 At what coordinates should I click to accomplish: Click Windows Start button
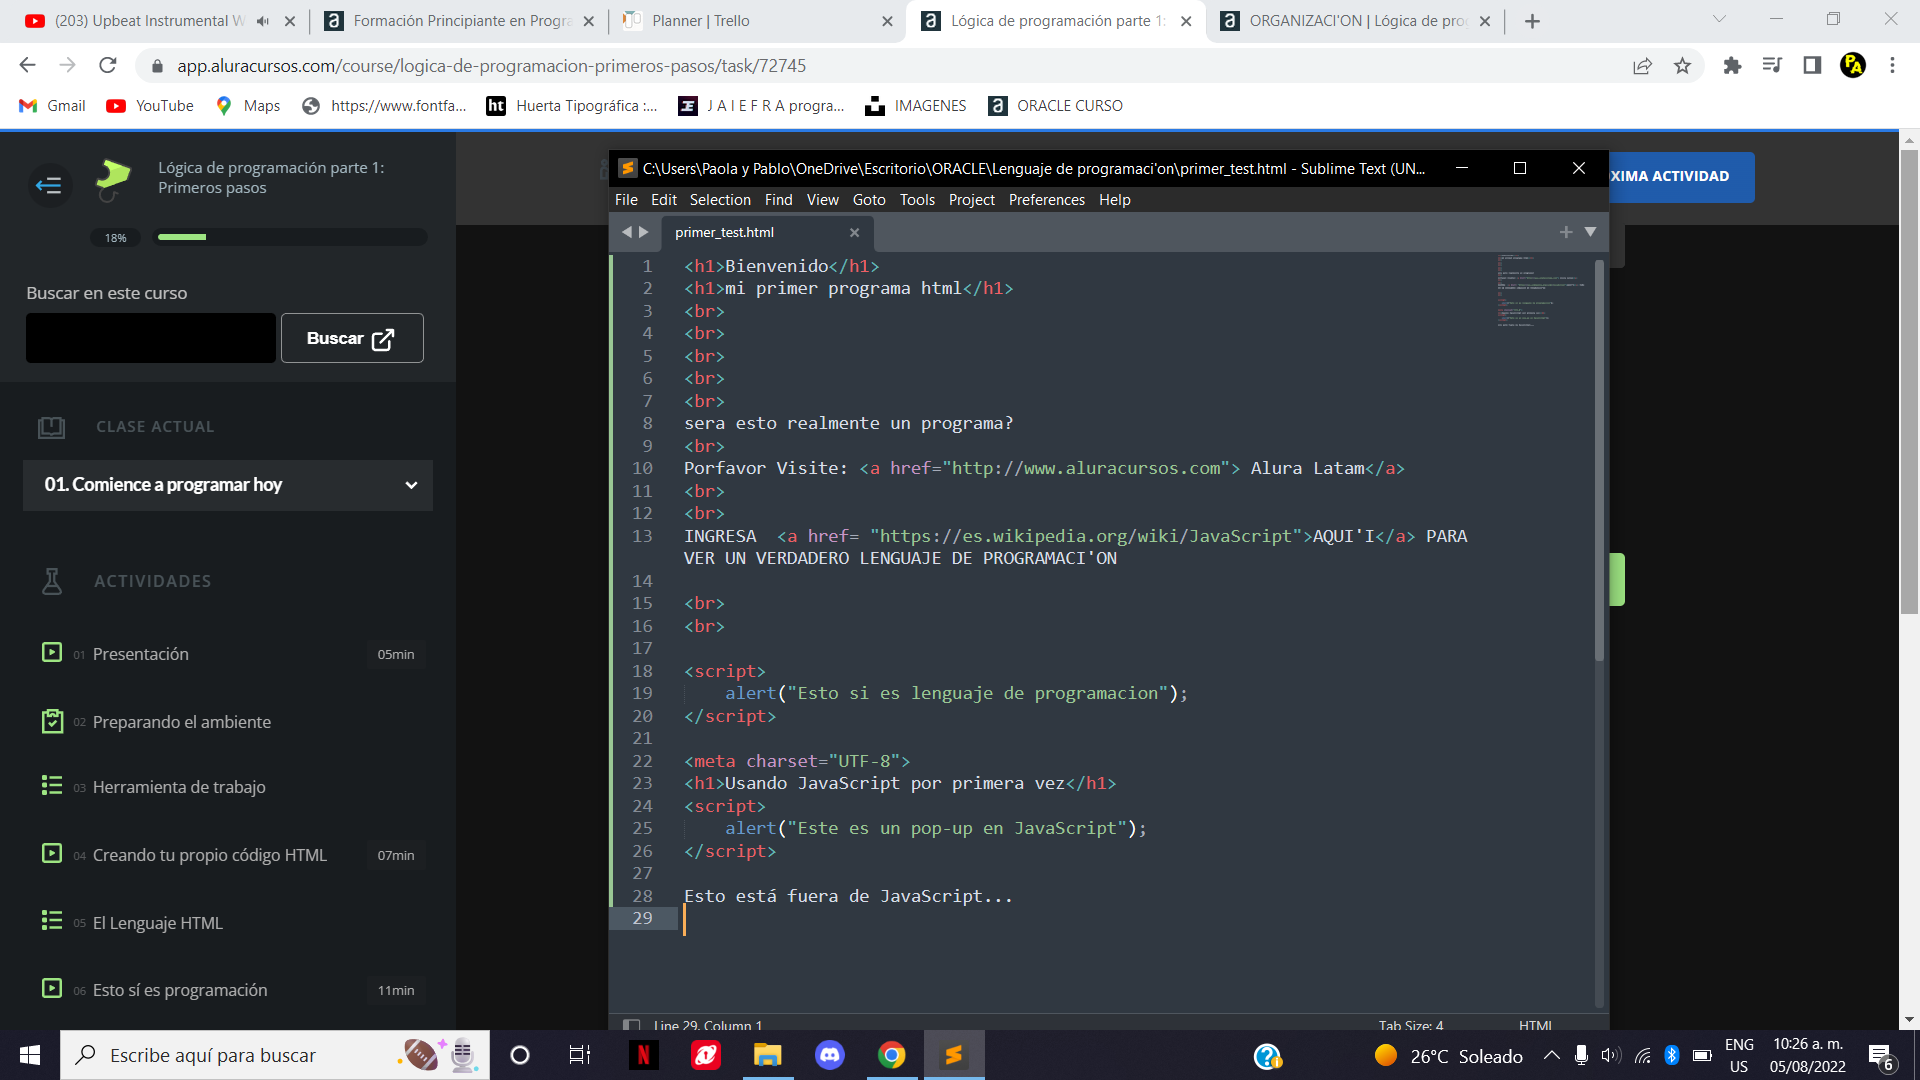click(x=30, y=1055)
